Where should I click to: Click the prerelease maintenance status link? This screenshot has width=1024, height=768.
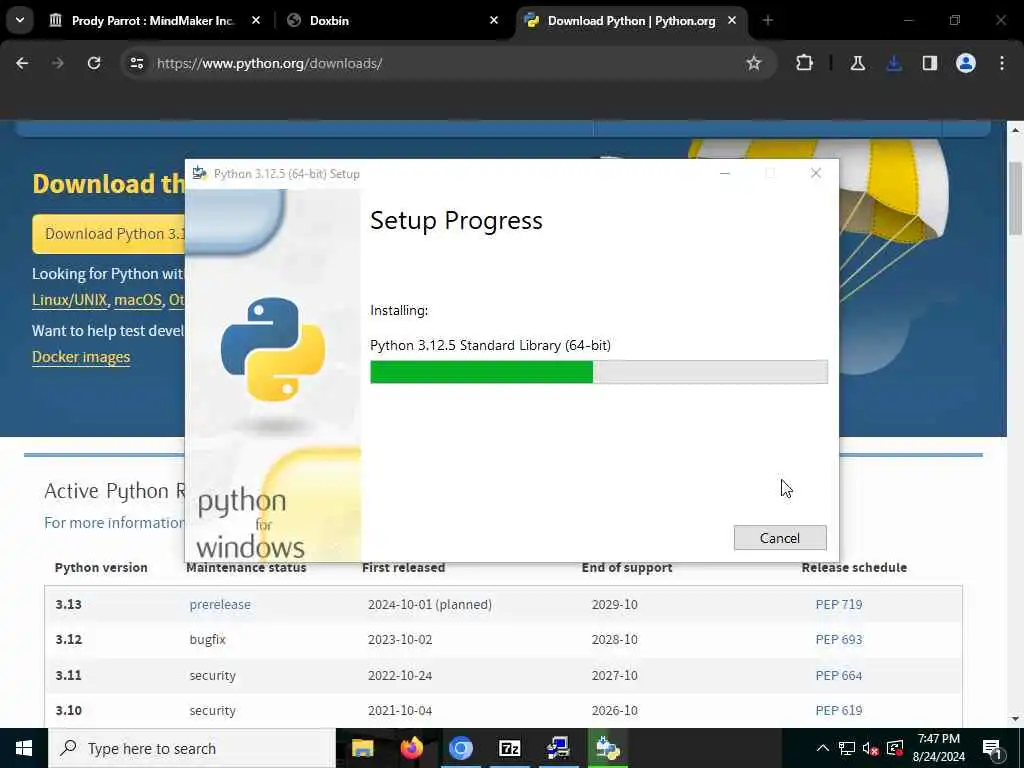point(220,604)
